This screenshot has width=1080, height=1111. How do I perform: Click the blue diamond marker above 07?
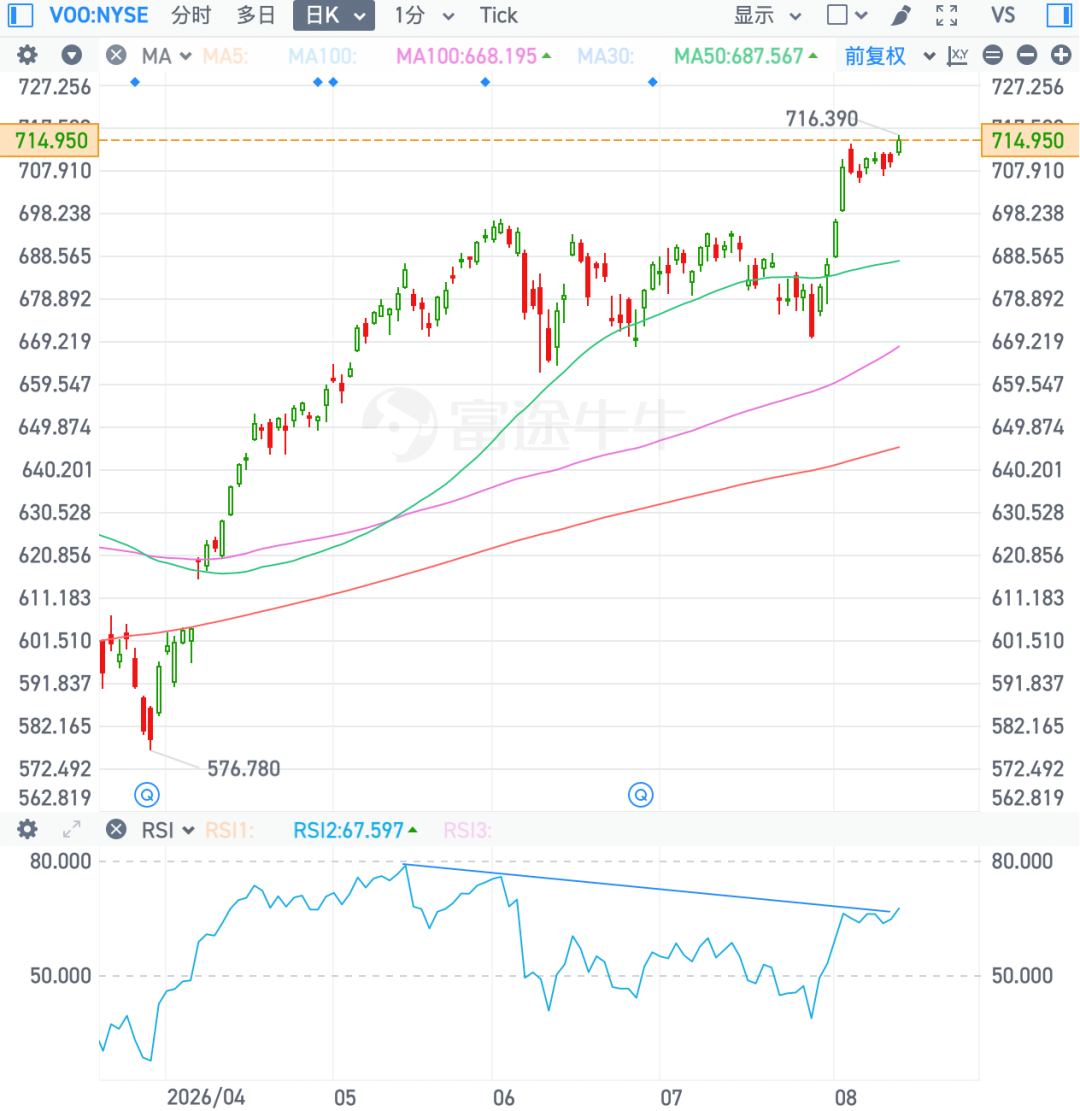click(653, 82)
